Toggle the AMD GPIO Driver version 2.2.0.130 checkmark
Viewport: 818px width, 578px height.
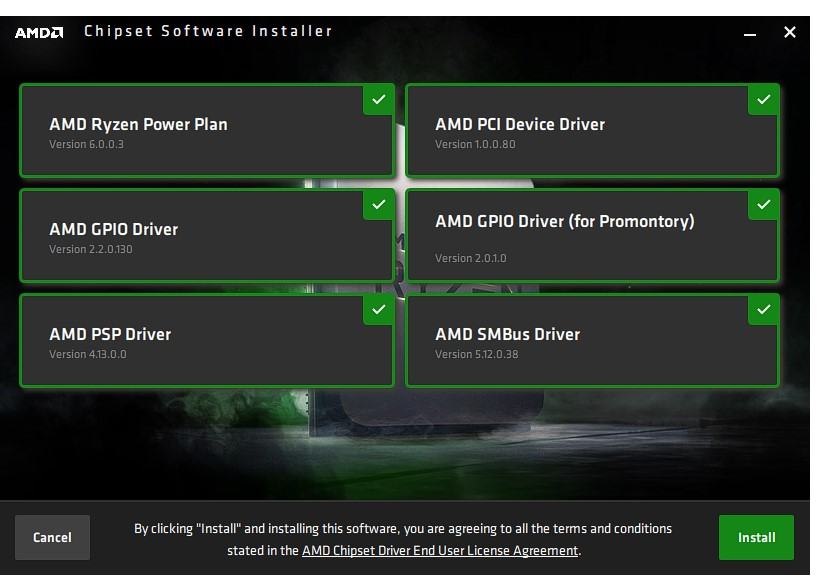click(x=379, y=204)
